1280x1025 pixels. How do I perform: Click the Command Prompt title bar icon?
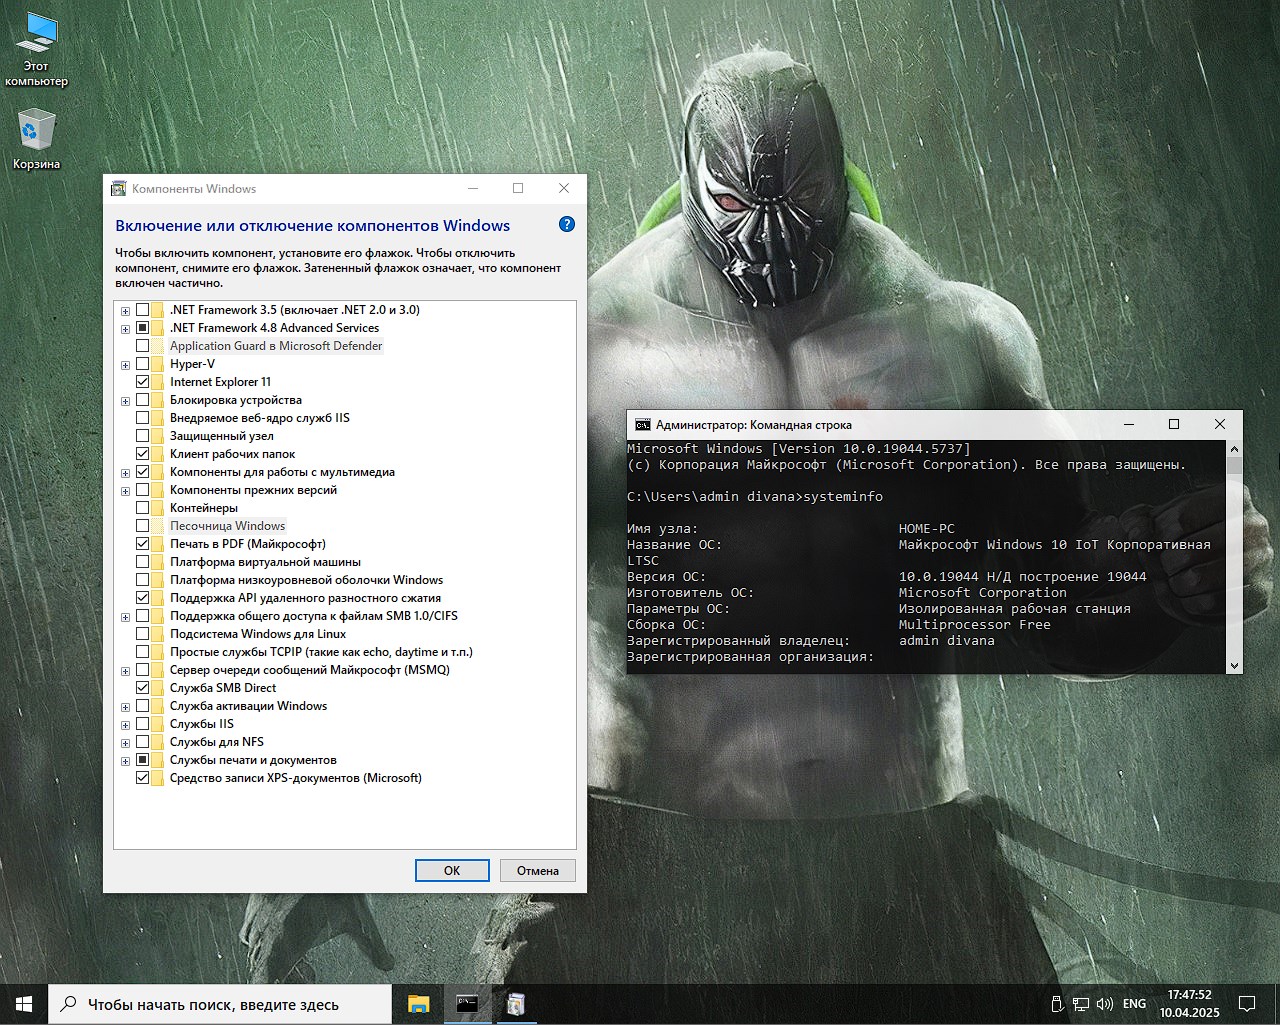click(x=643, y=424)
